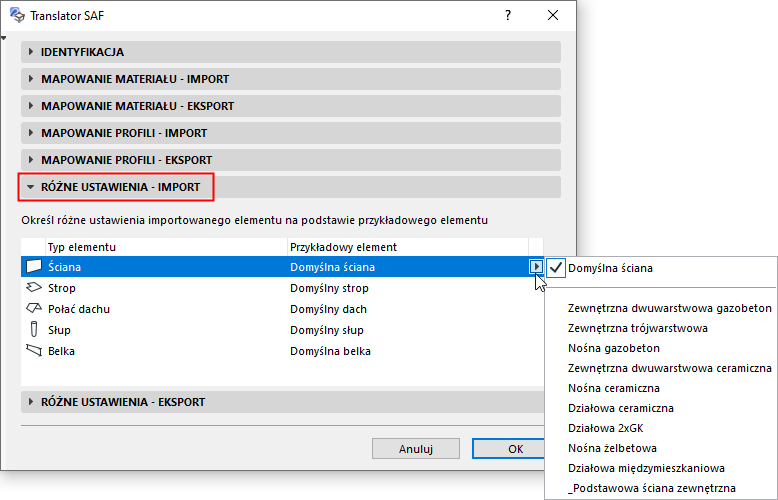Select the Strop element type row
The width and height of the screenshot is (778, 500).
[282, 288]
